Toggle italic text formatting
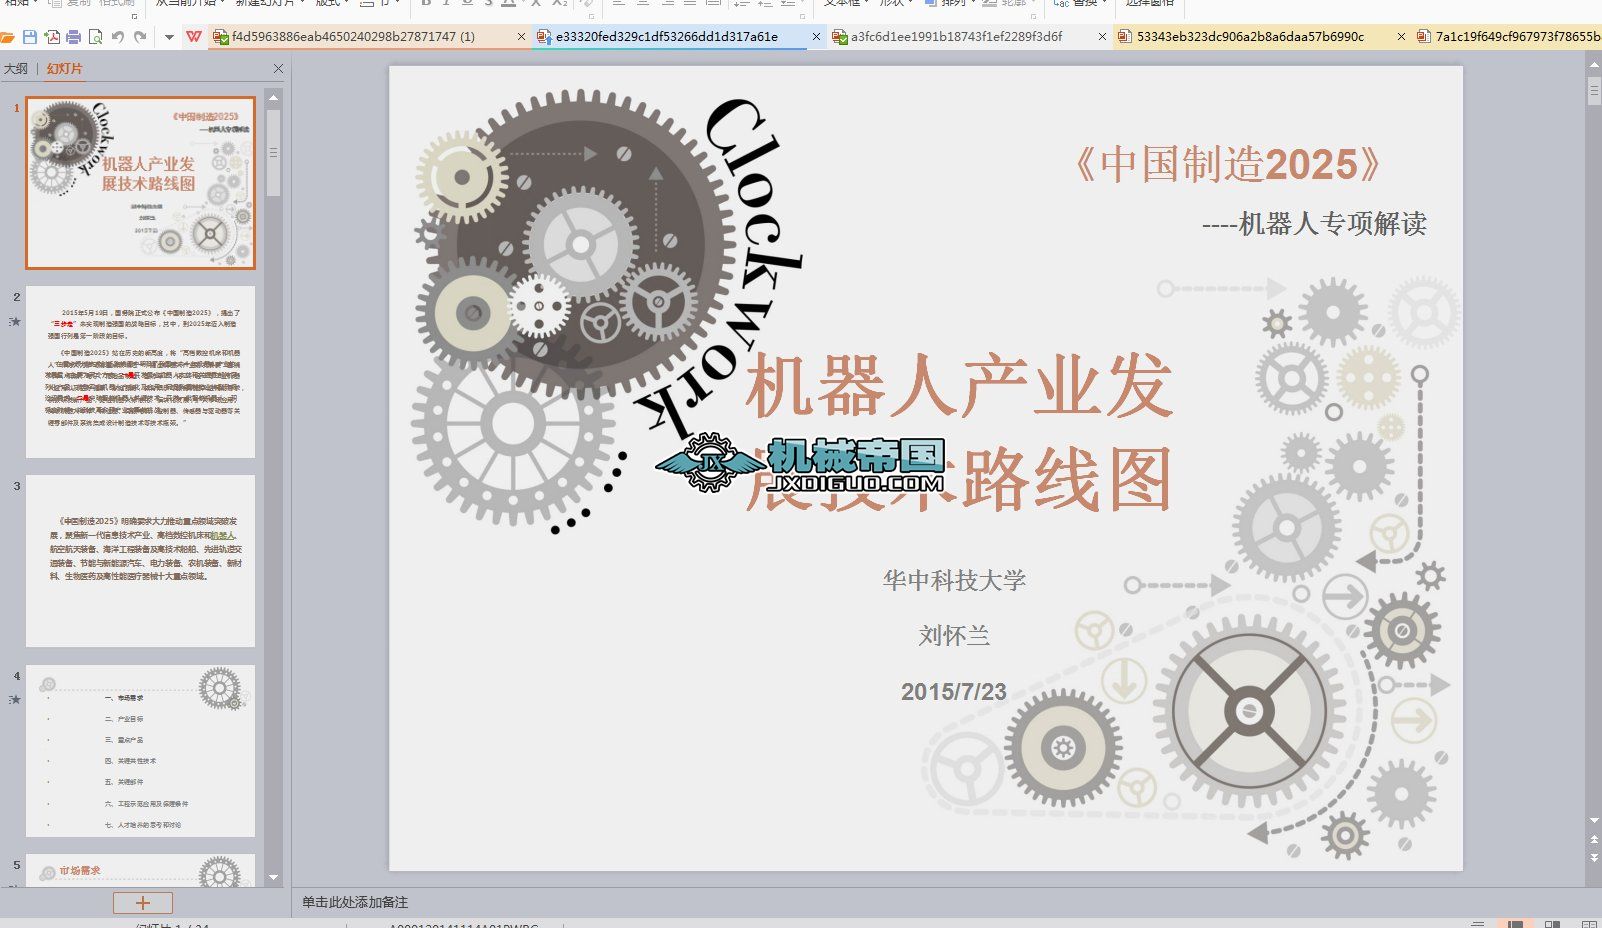 (445, 5)
